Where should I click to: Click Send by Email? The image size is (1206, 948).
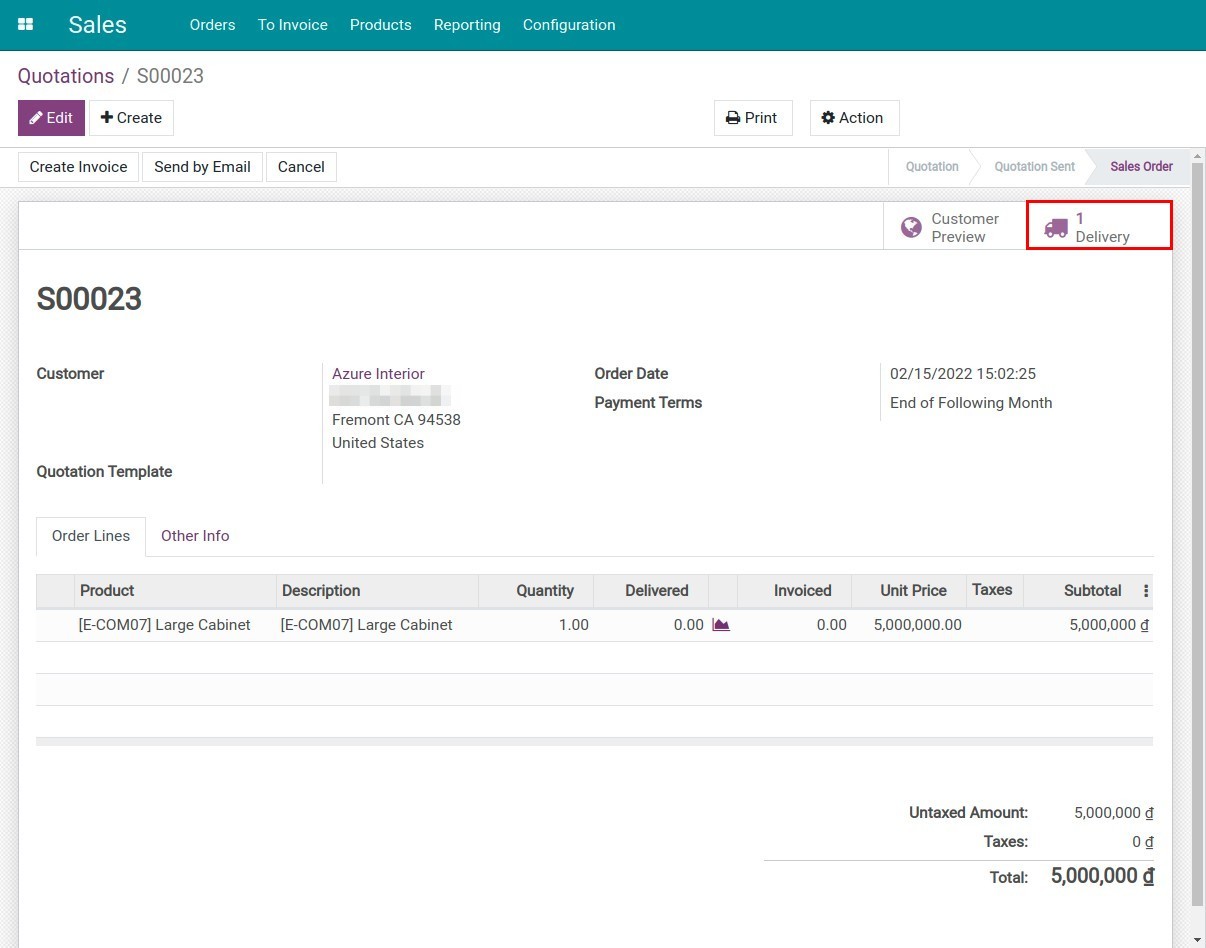pyautogui.click(x=202, y=167)
